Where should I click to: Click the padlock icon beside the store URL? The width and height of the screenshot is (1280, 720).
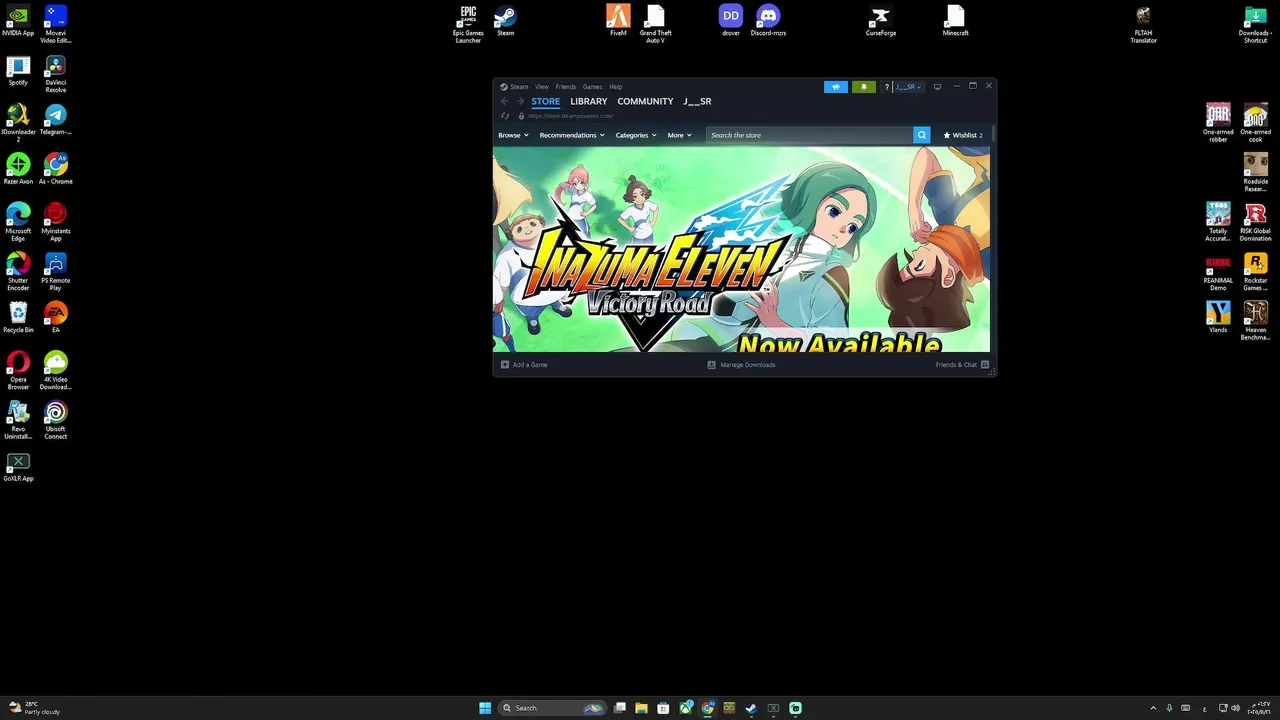(521, 116)
